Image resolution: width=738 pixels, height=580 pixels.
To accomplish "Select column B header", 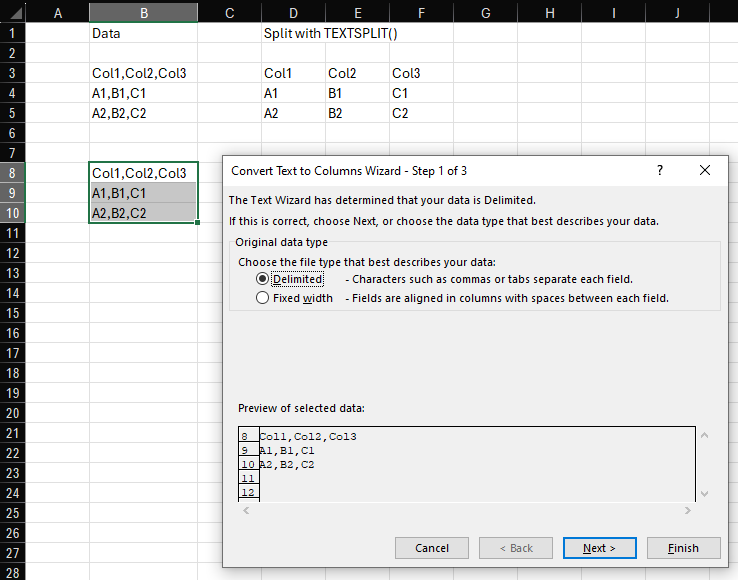I will (143, 12).
